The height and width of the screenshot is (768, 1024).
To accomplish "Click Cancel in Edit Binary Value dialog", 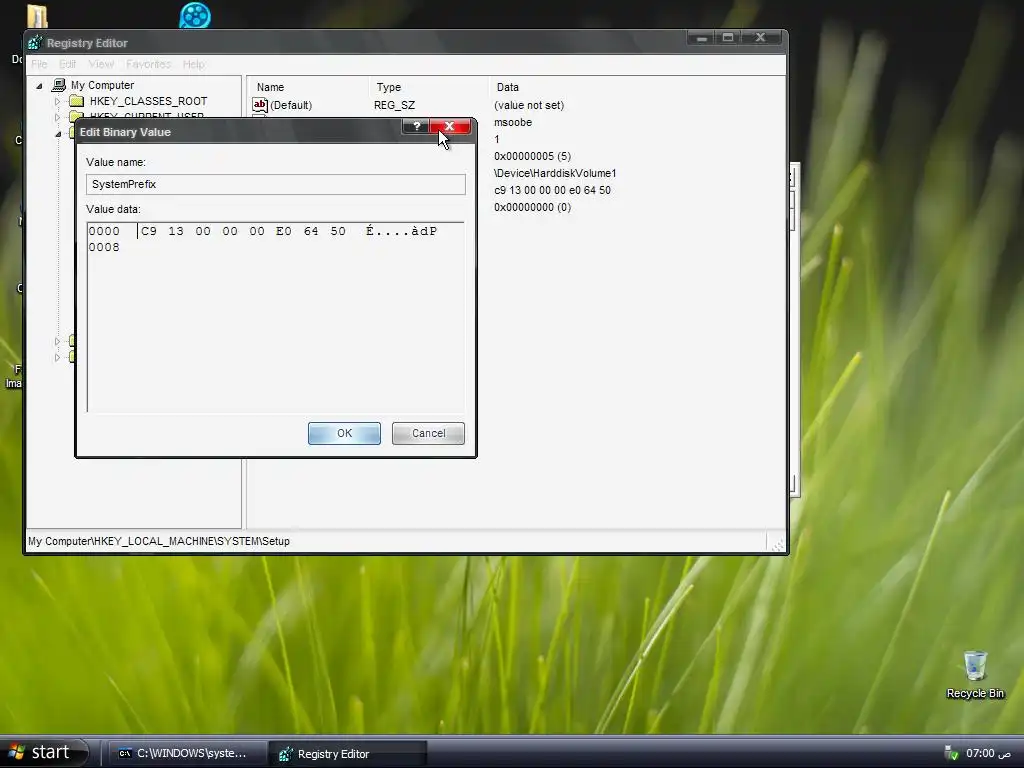I will [428, 434].
